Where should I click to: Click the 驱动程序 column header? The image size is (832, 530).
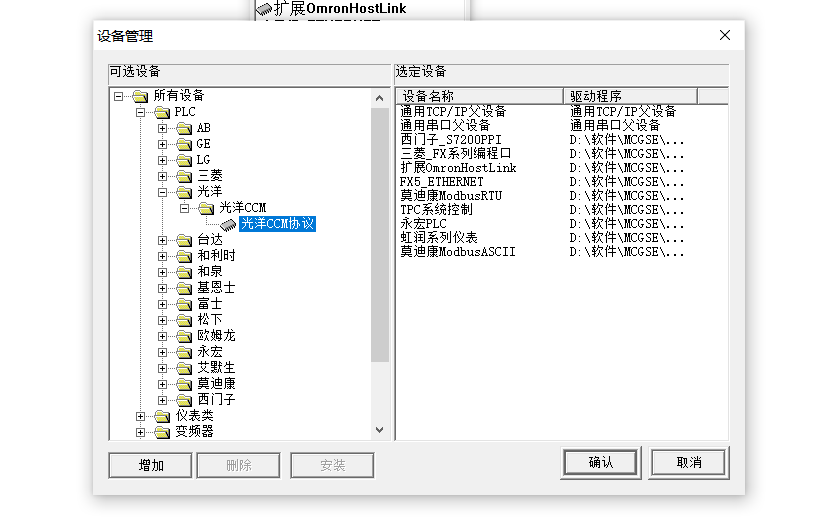click(630, 96)
